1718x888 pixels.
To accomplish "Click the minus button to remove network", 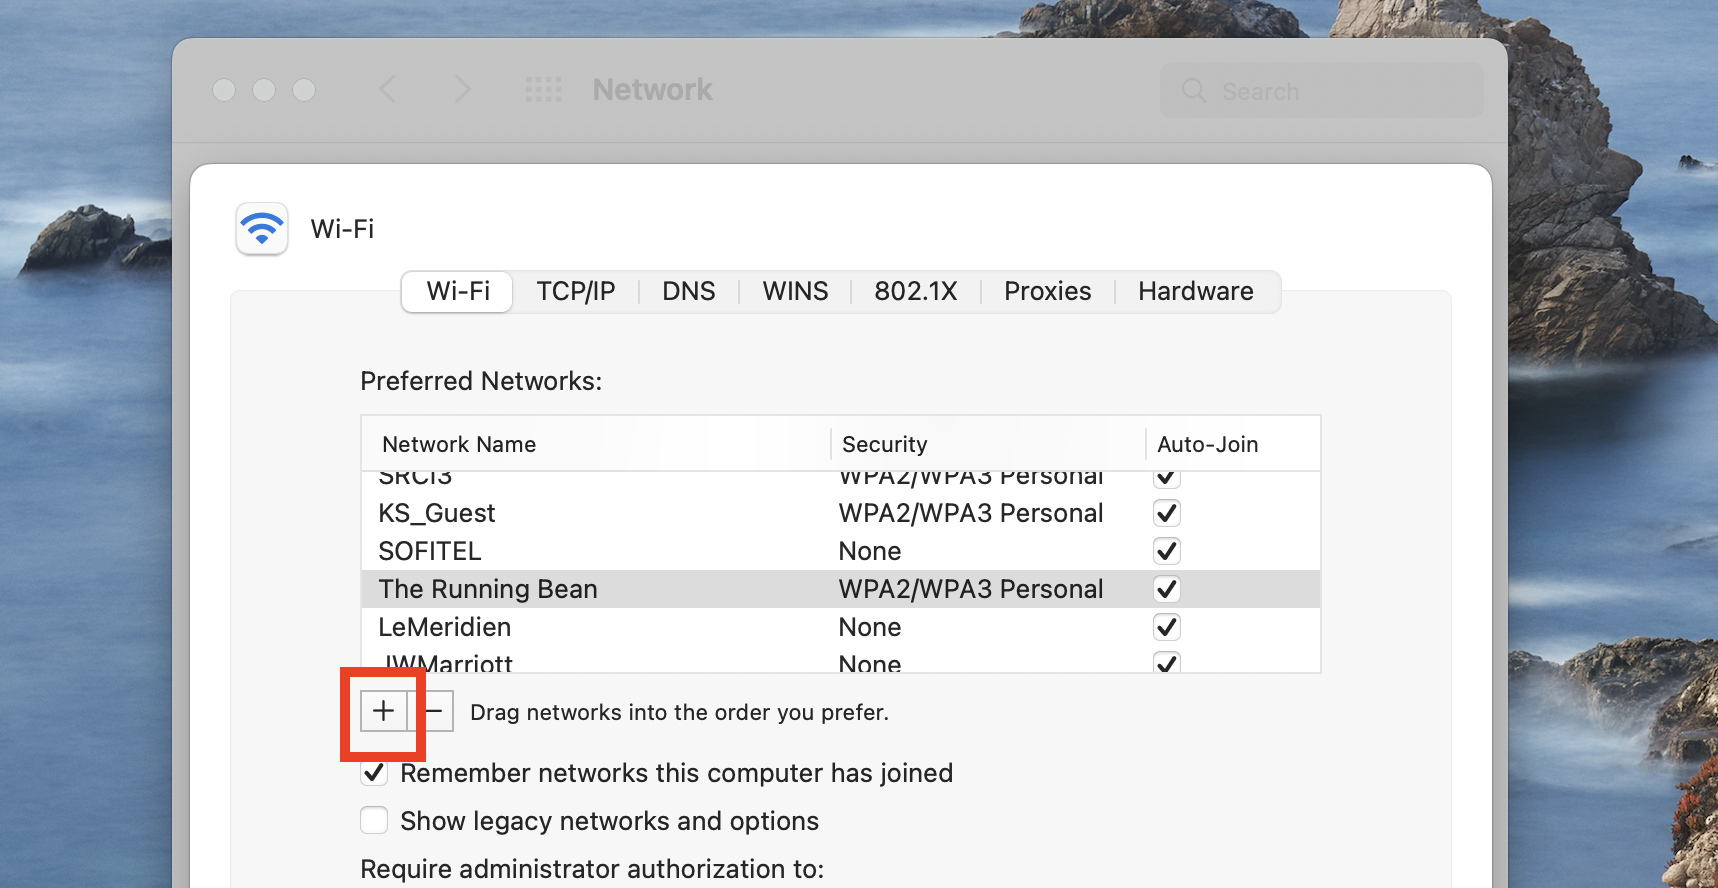I will (x=432, y=711).
